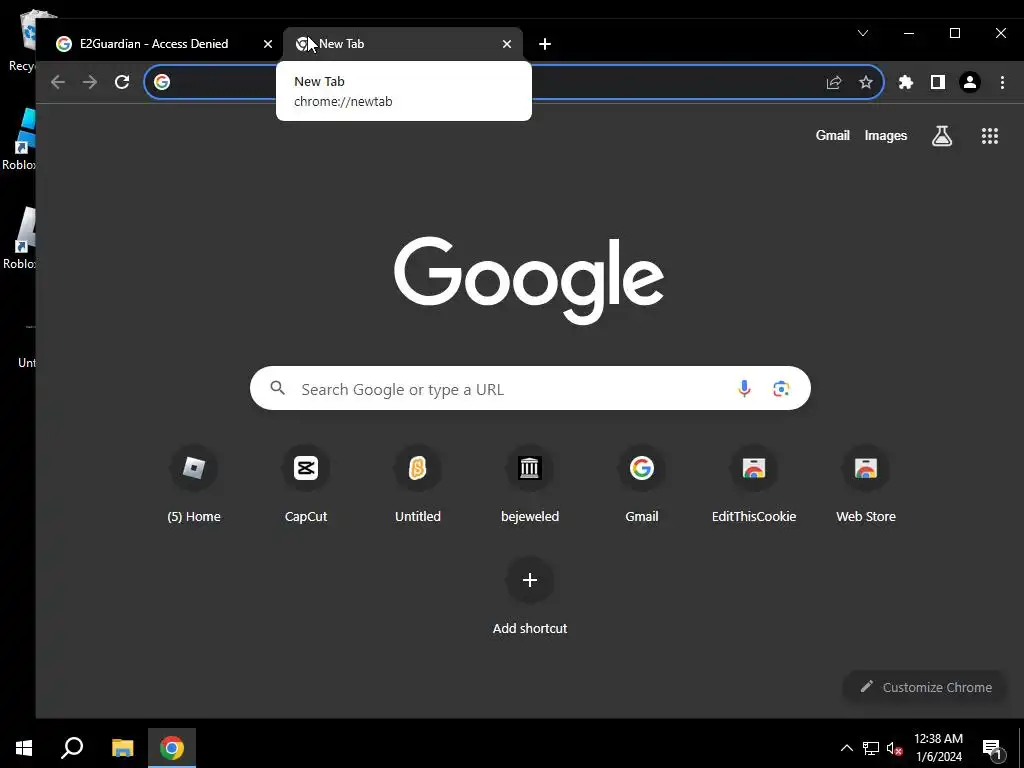Open the CapCut shortcut

[306, 485]
